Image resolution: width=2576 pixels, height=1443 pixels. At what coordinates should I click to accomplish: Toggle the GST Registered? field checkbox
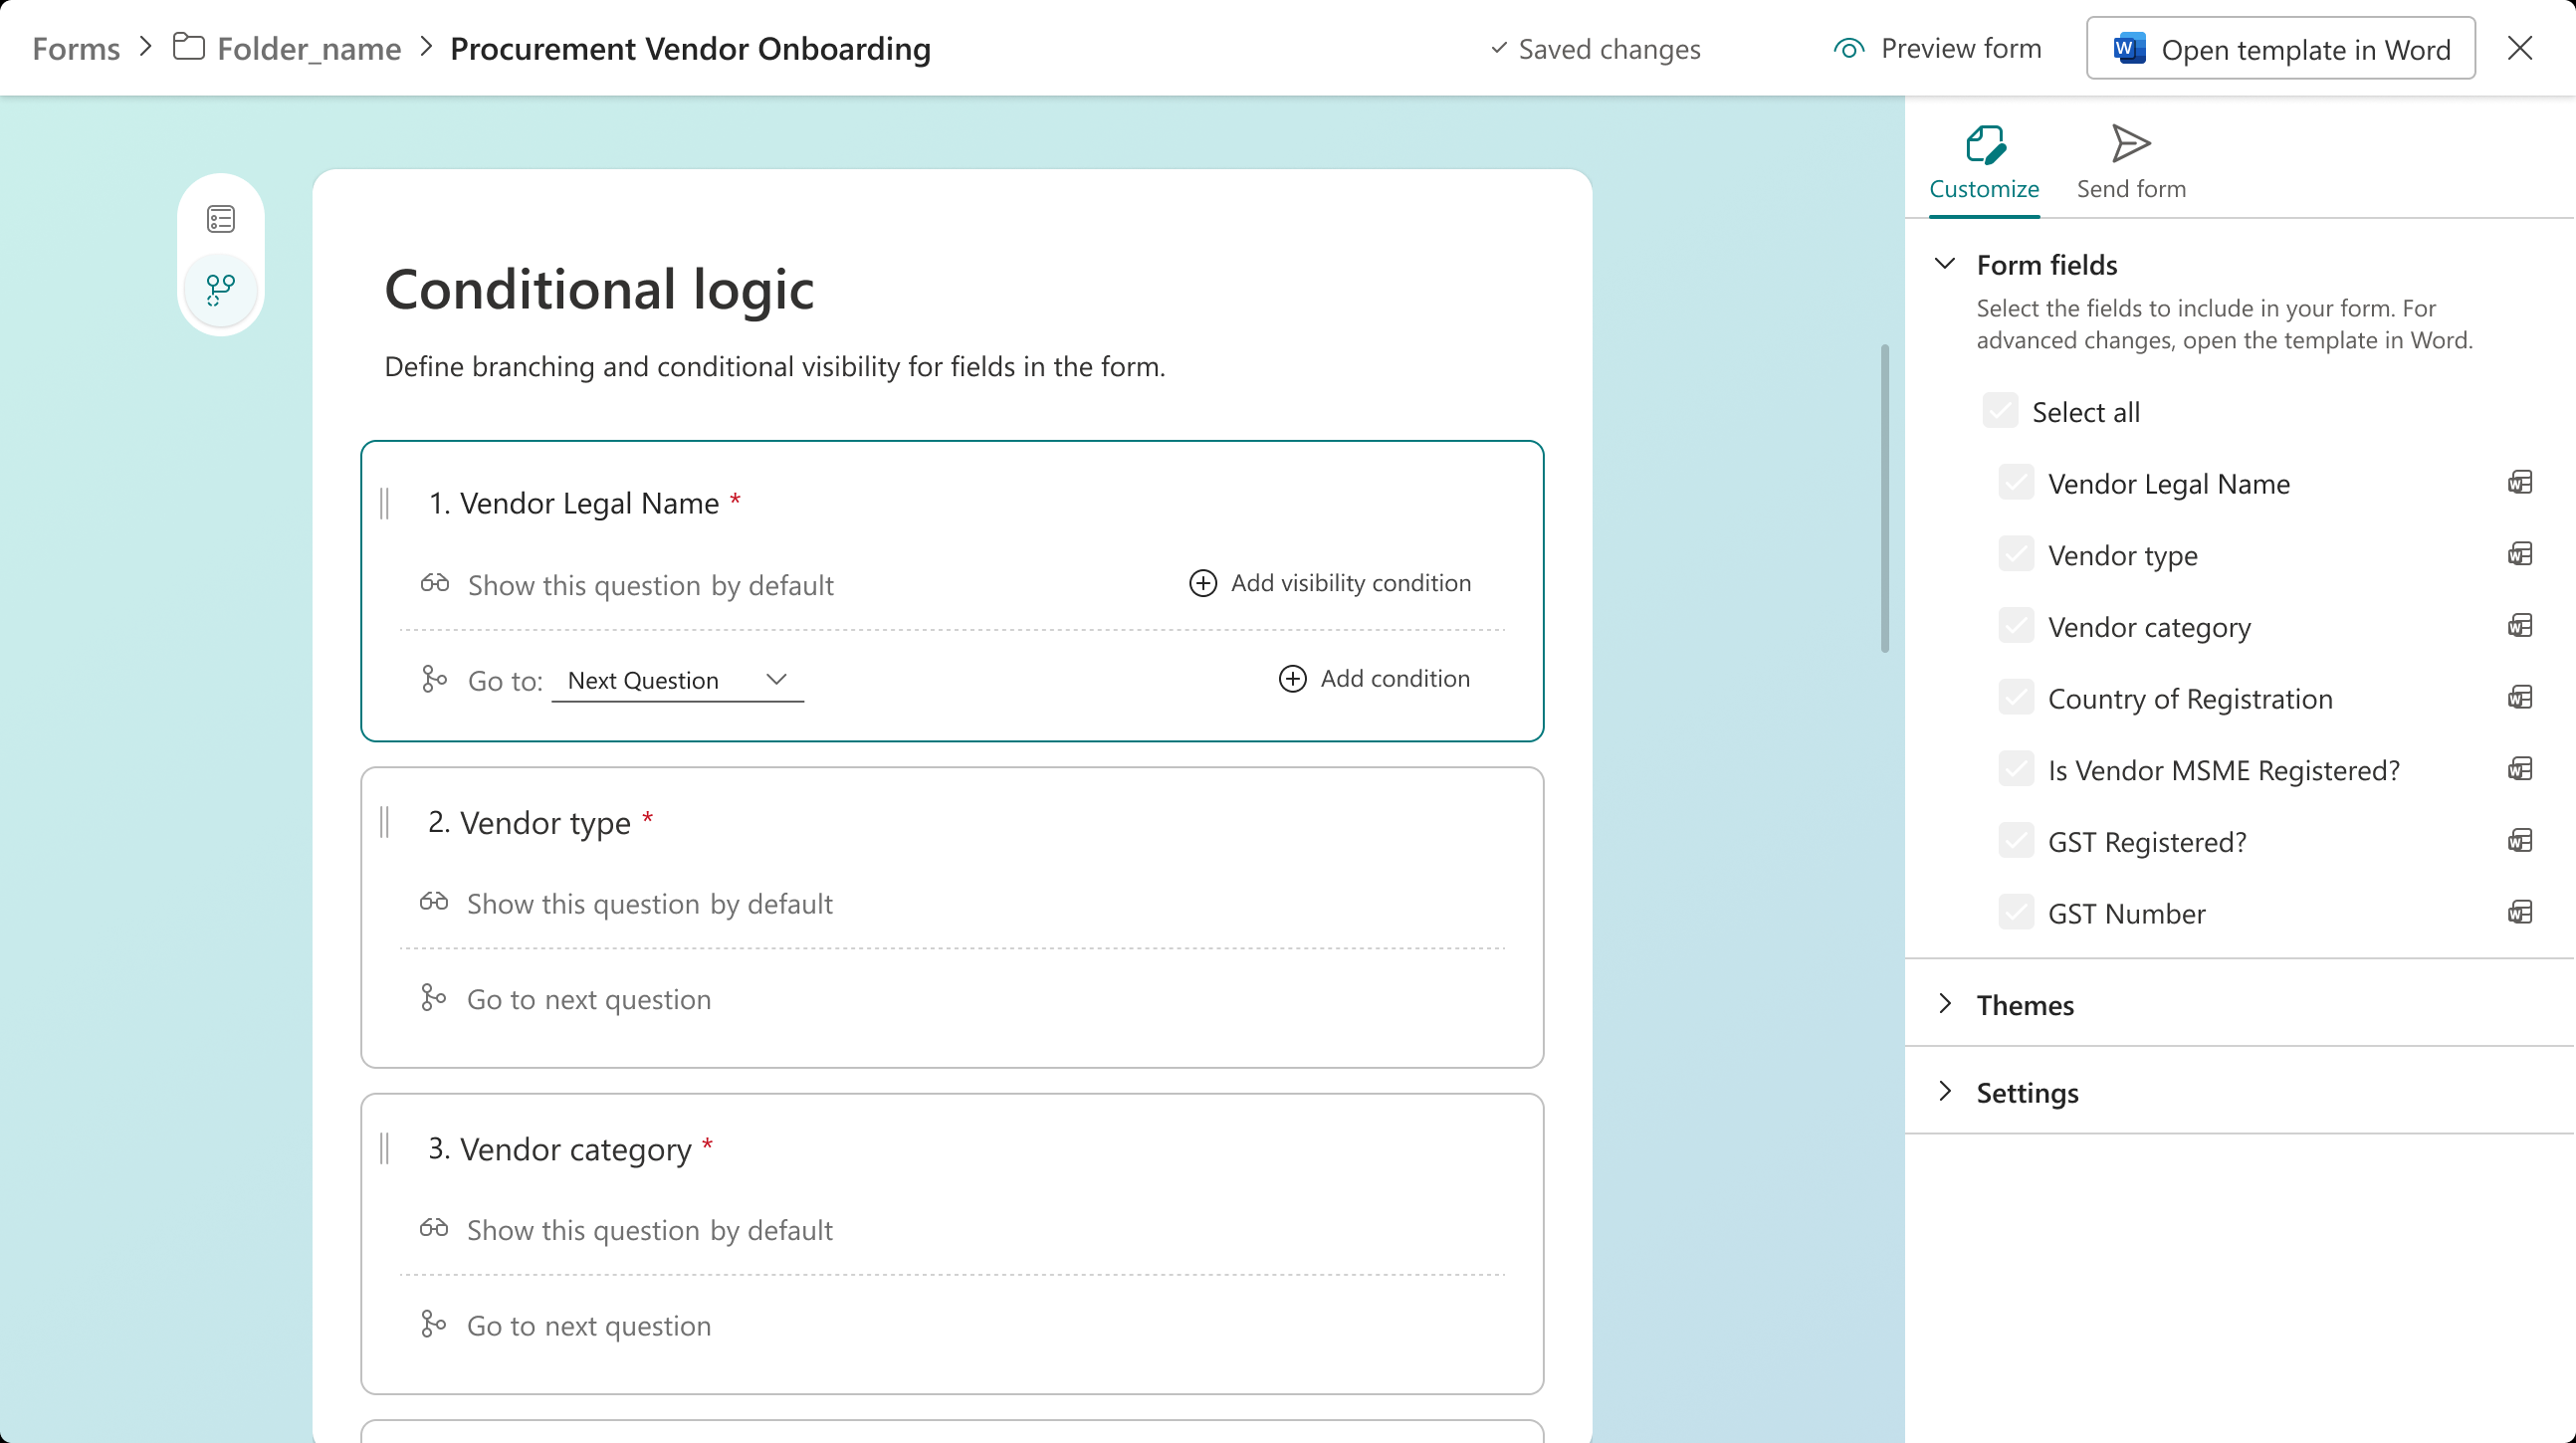(x=2016, y=841)
